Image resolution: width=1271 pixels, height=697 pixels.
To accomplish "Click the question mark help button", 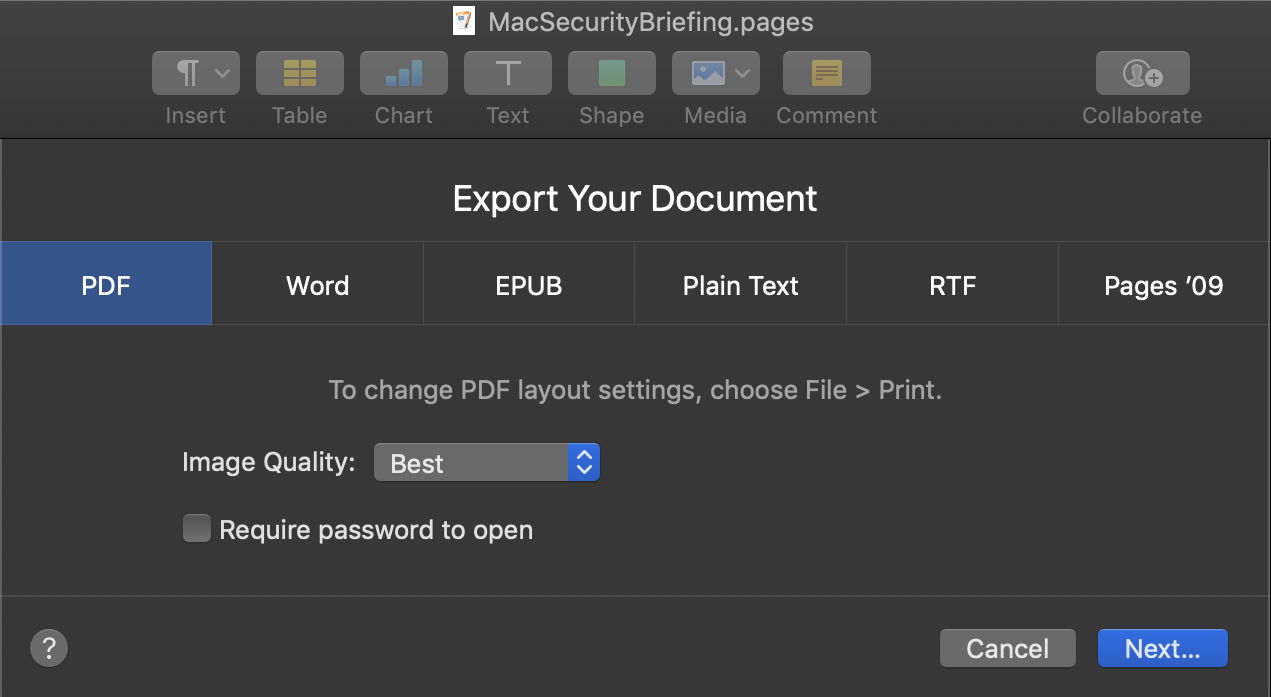I will pos(49,648).
